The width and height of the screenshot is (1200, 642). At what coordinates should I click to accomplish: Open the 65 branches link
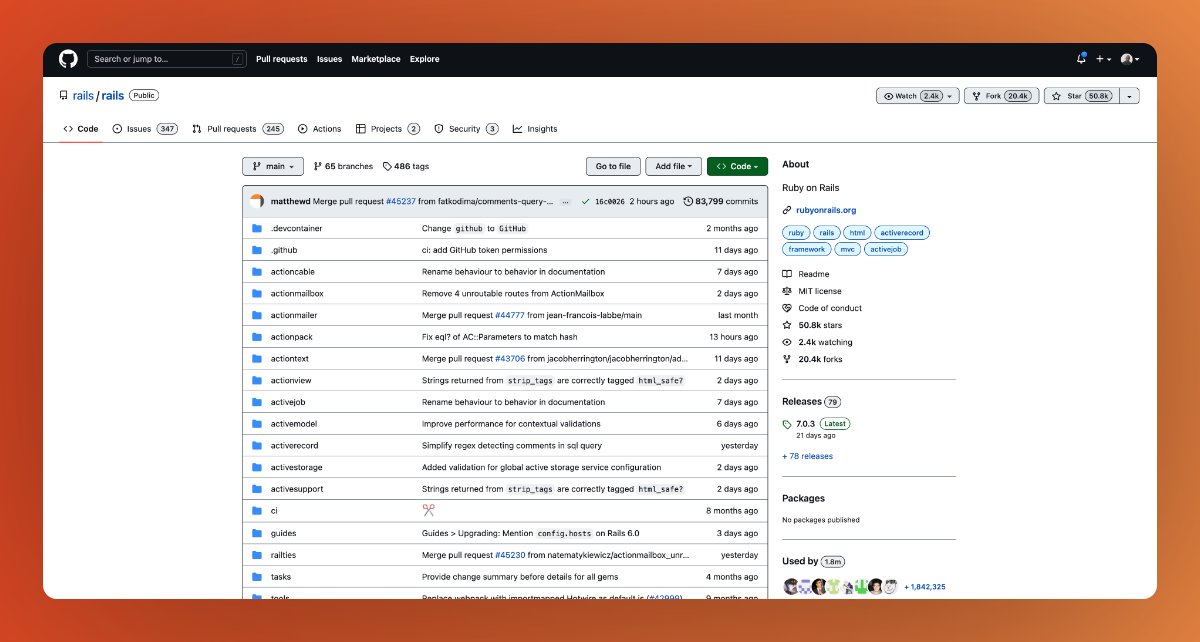click(x=349, y=167)
